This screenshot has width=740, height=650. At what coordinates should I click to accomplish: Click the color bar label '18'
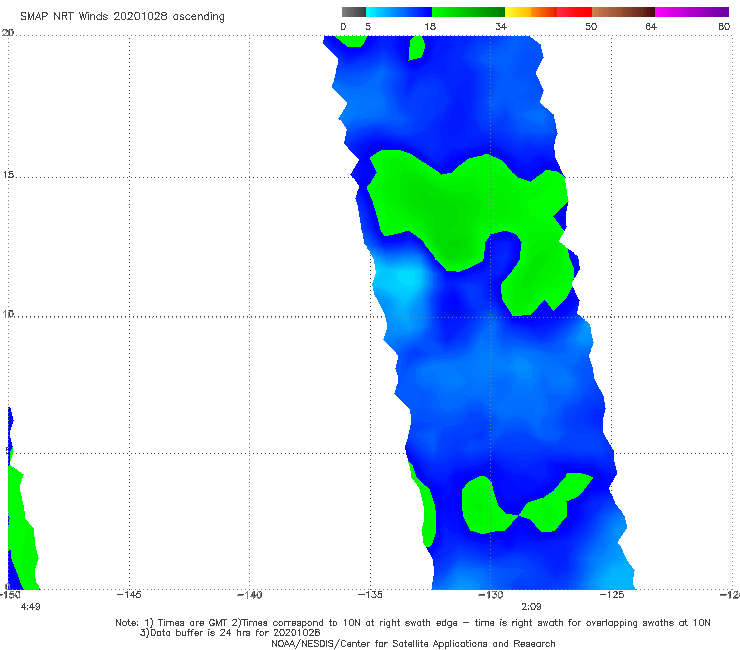pyautogui.click(x=430, y=27)
